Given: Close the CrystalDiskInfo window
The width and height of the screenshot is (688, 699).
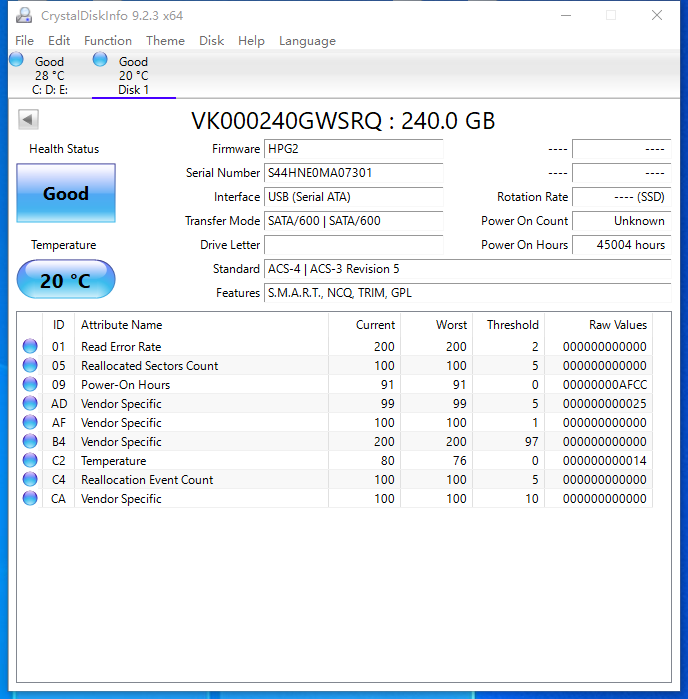Looking at the screenshot, I should 657,16.
